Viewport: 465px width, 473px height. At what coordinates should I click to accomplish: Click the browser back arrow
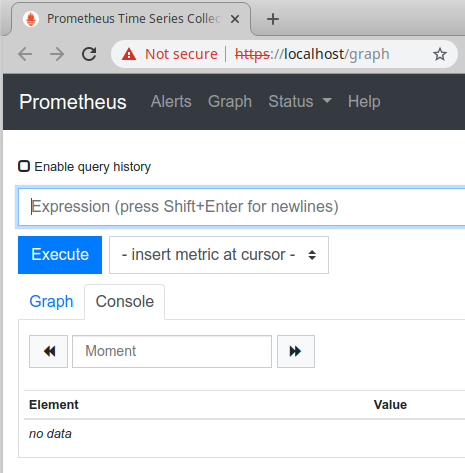tap(25, 54)
